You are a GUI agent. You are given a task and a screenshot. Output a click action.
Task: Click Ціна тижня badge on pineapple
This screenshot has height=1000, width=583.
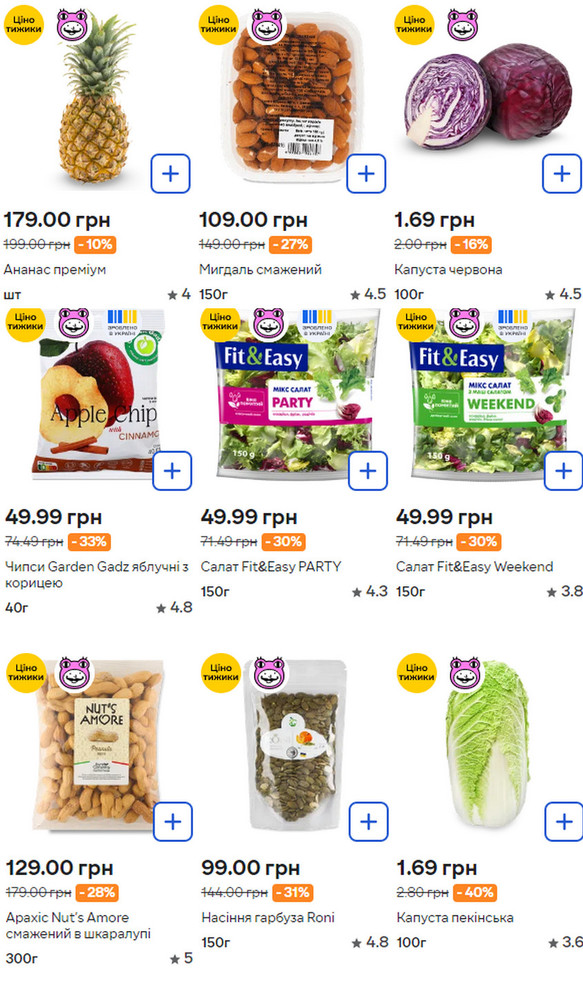pyautogui.click(x=23, y=24)
